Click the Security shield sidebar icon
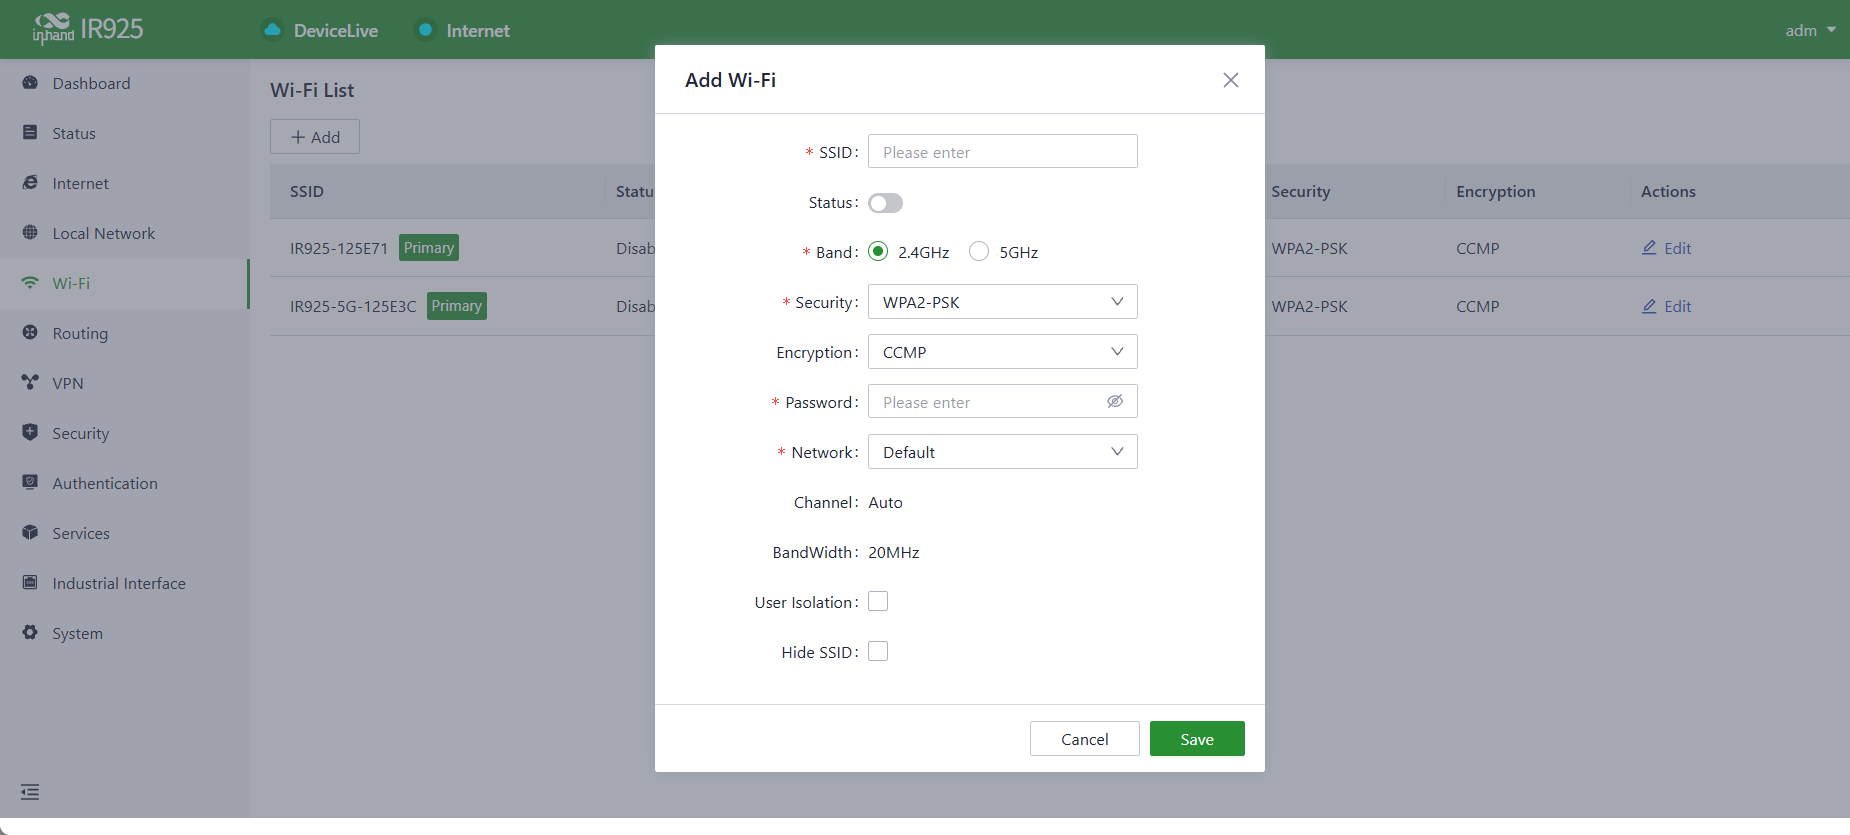The width and height of the screenshot is (1850, 835). (30, 433)
